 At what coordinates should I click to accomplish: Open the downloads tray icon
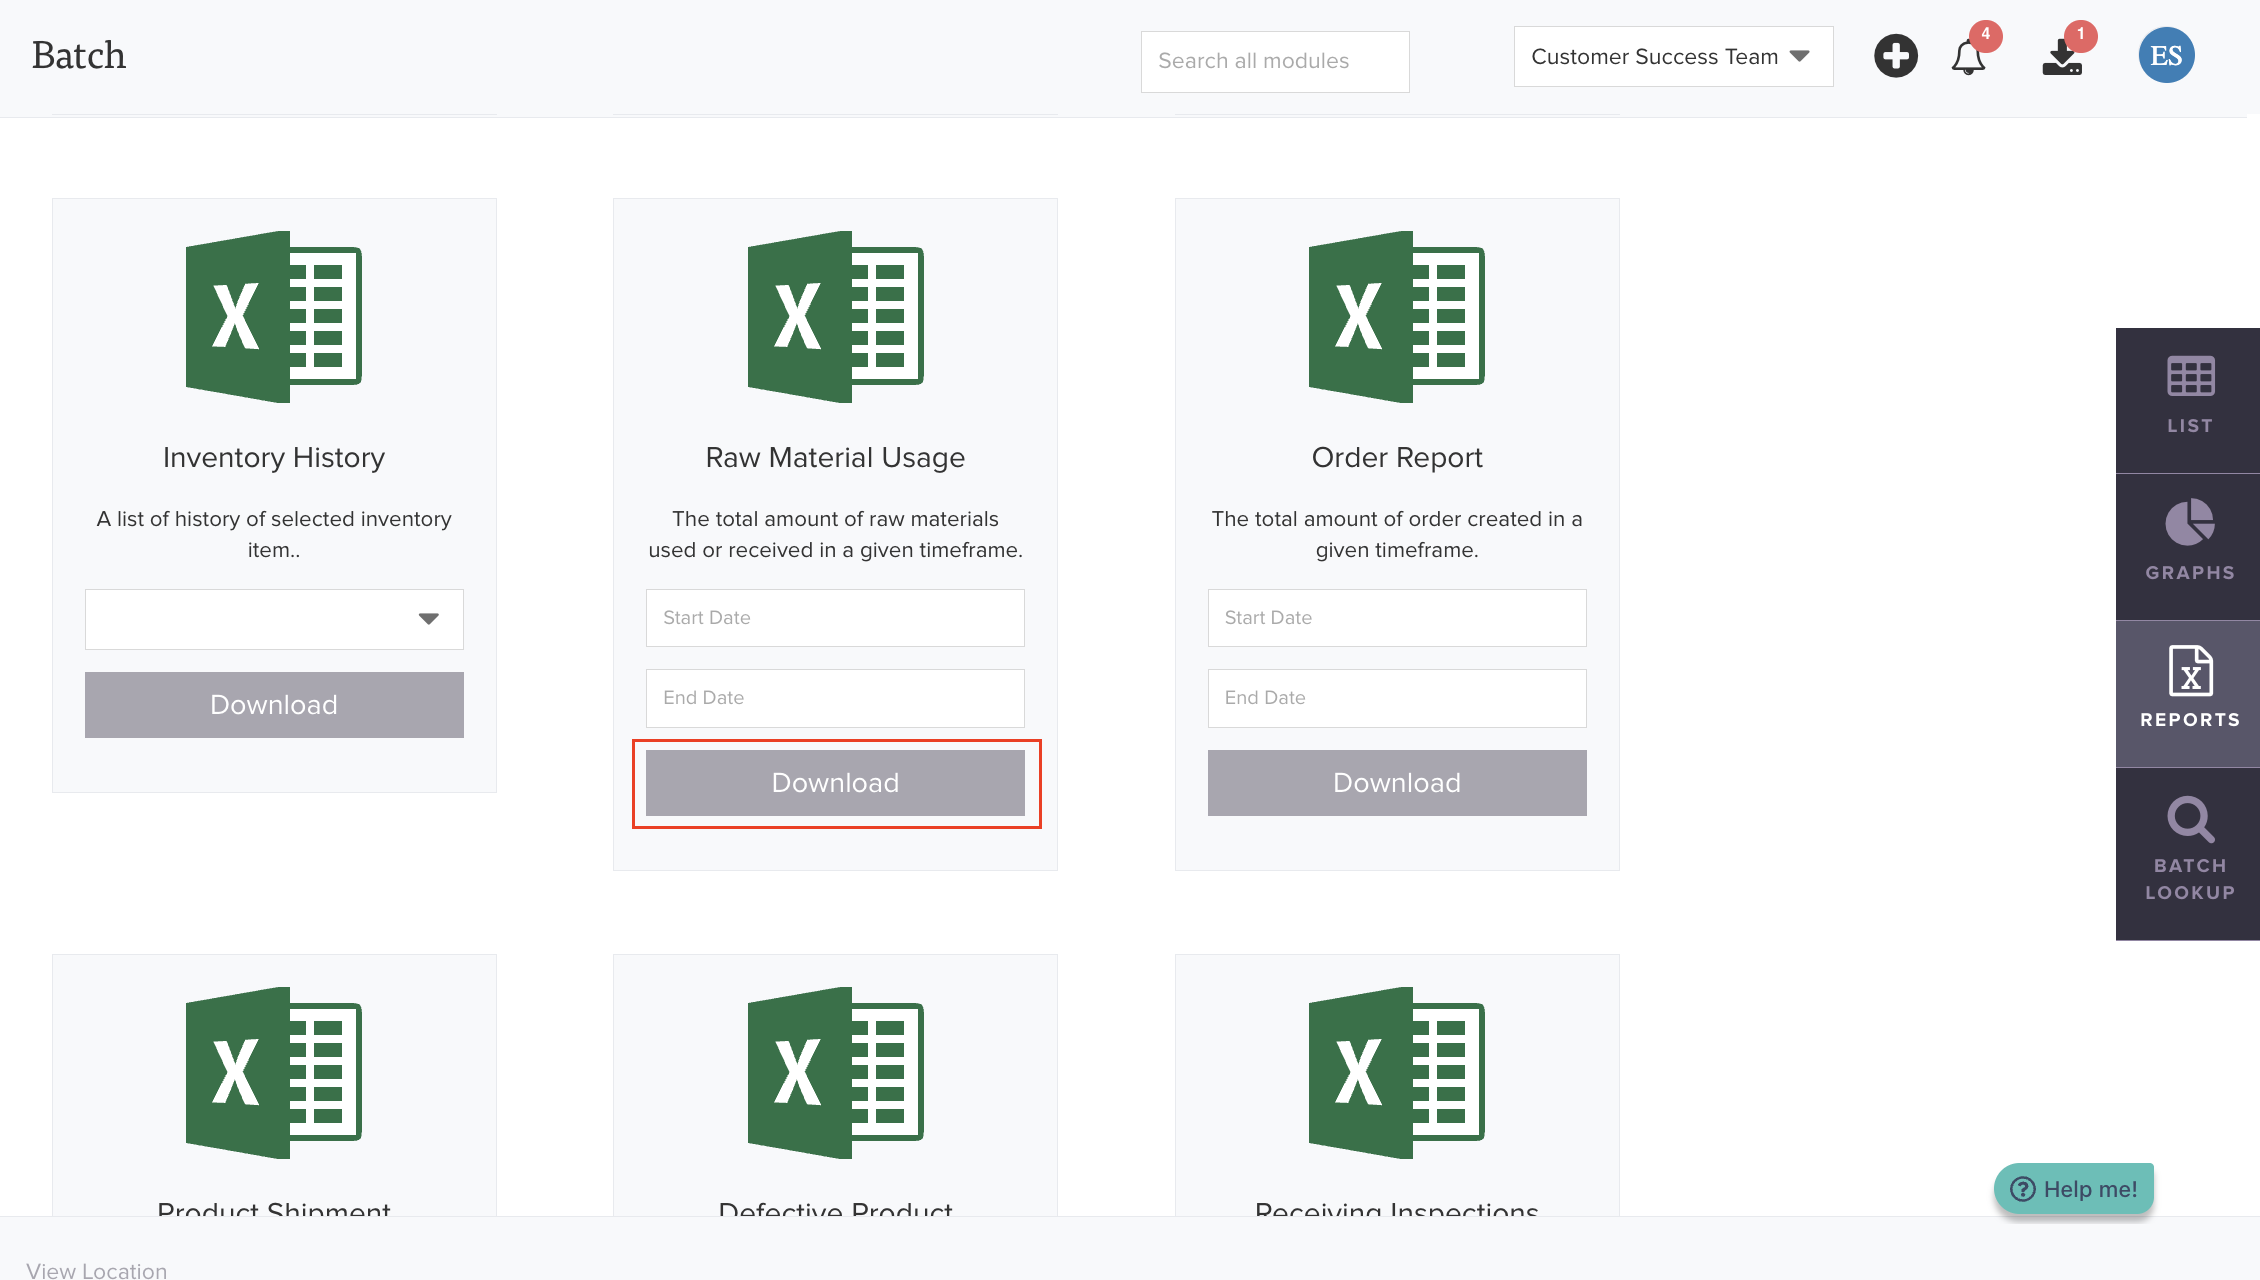click(x=2062, y=57)
